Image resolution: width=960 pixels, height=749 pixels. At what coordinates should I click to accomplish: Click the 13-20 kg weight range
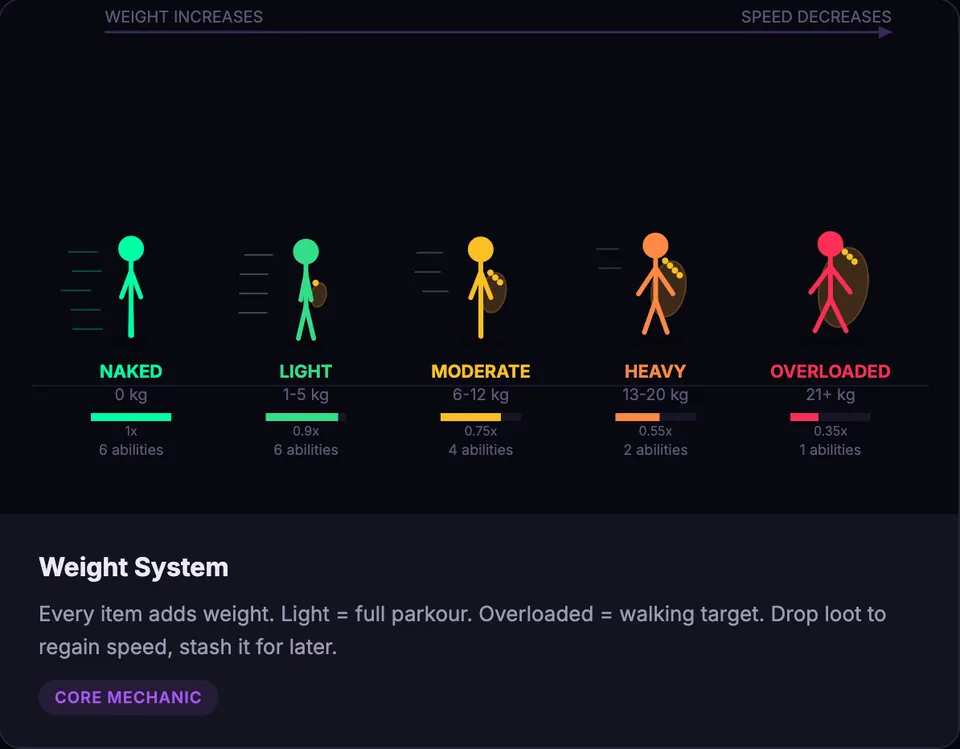click(655, 395)
